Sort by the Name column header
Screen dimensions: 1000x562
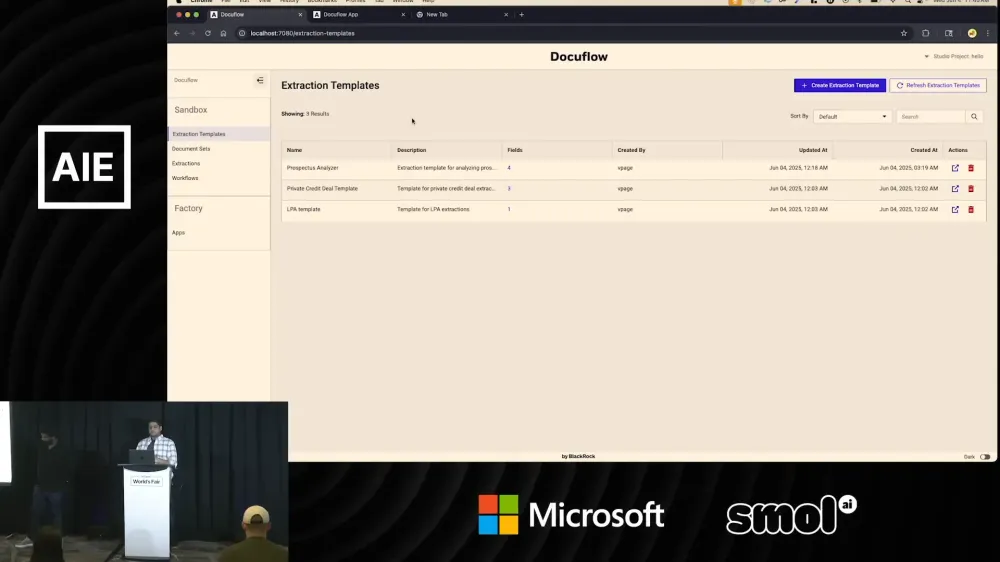click(x=294, y=150)
